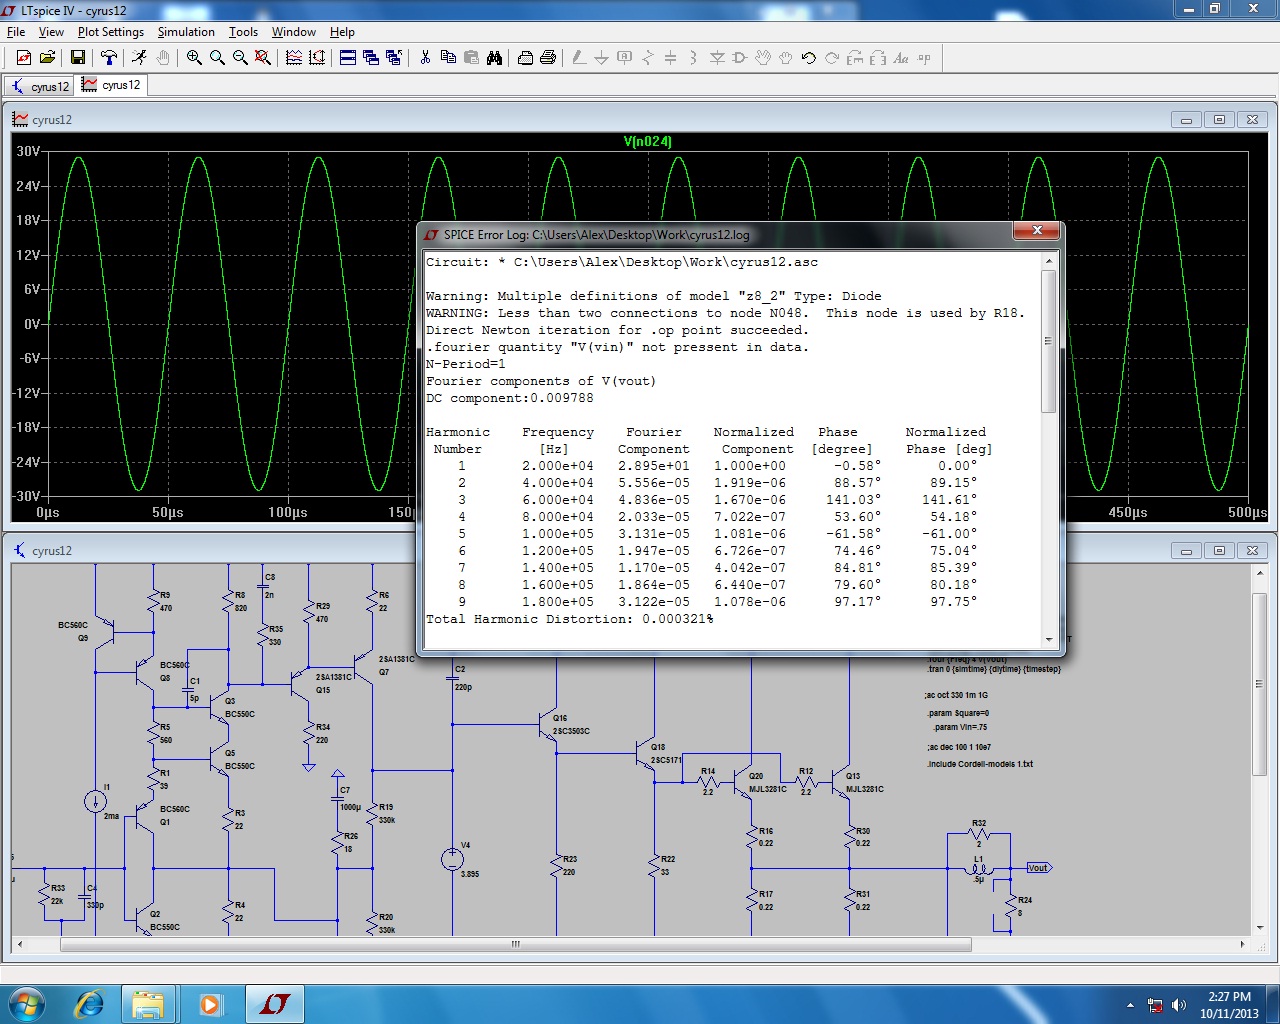Open Windows Media Player from taskbar
Image resolution: width=1280 pixels, height=1024 pixels.
click(210, 1004)
